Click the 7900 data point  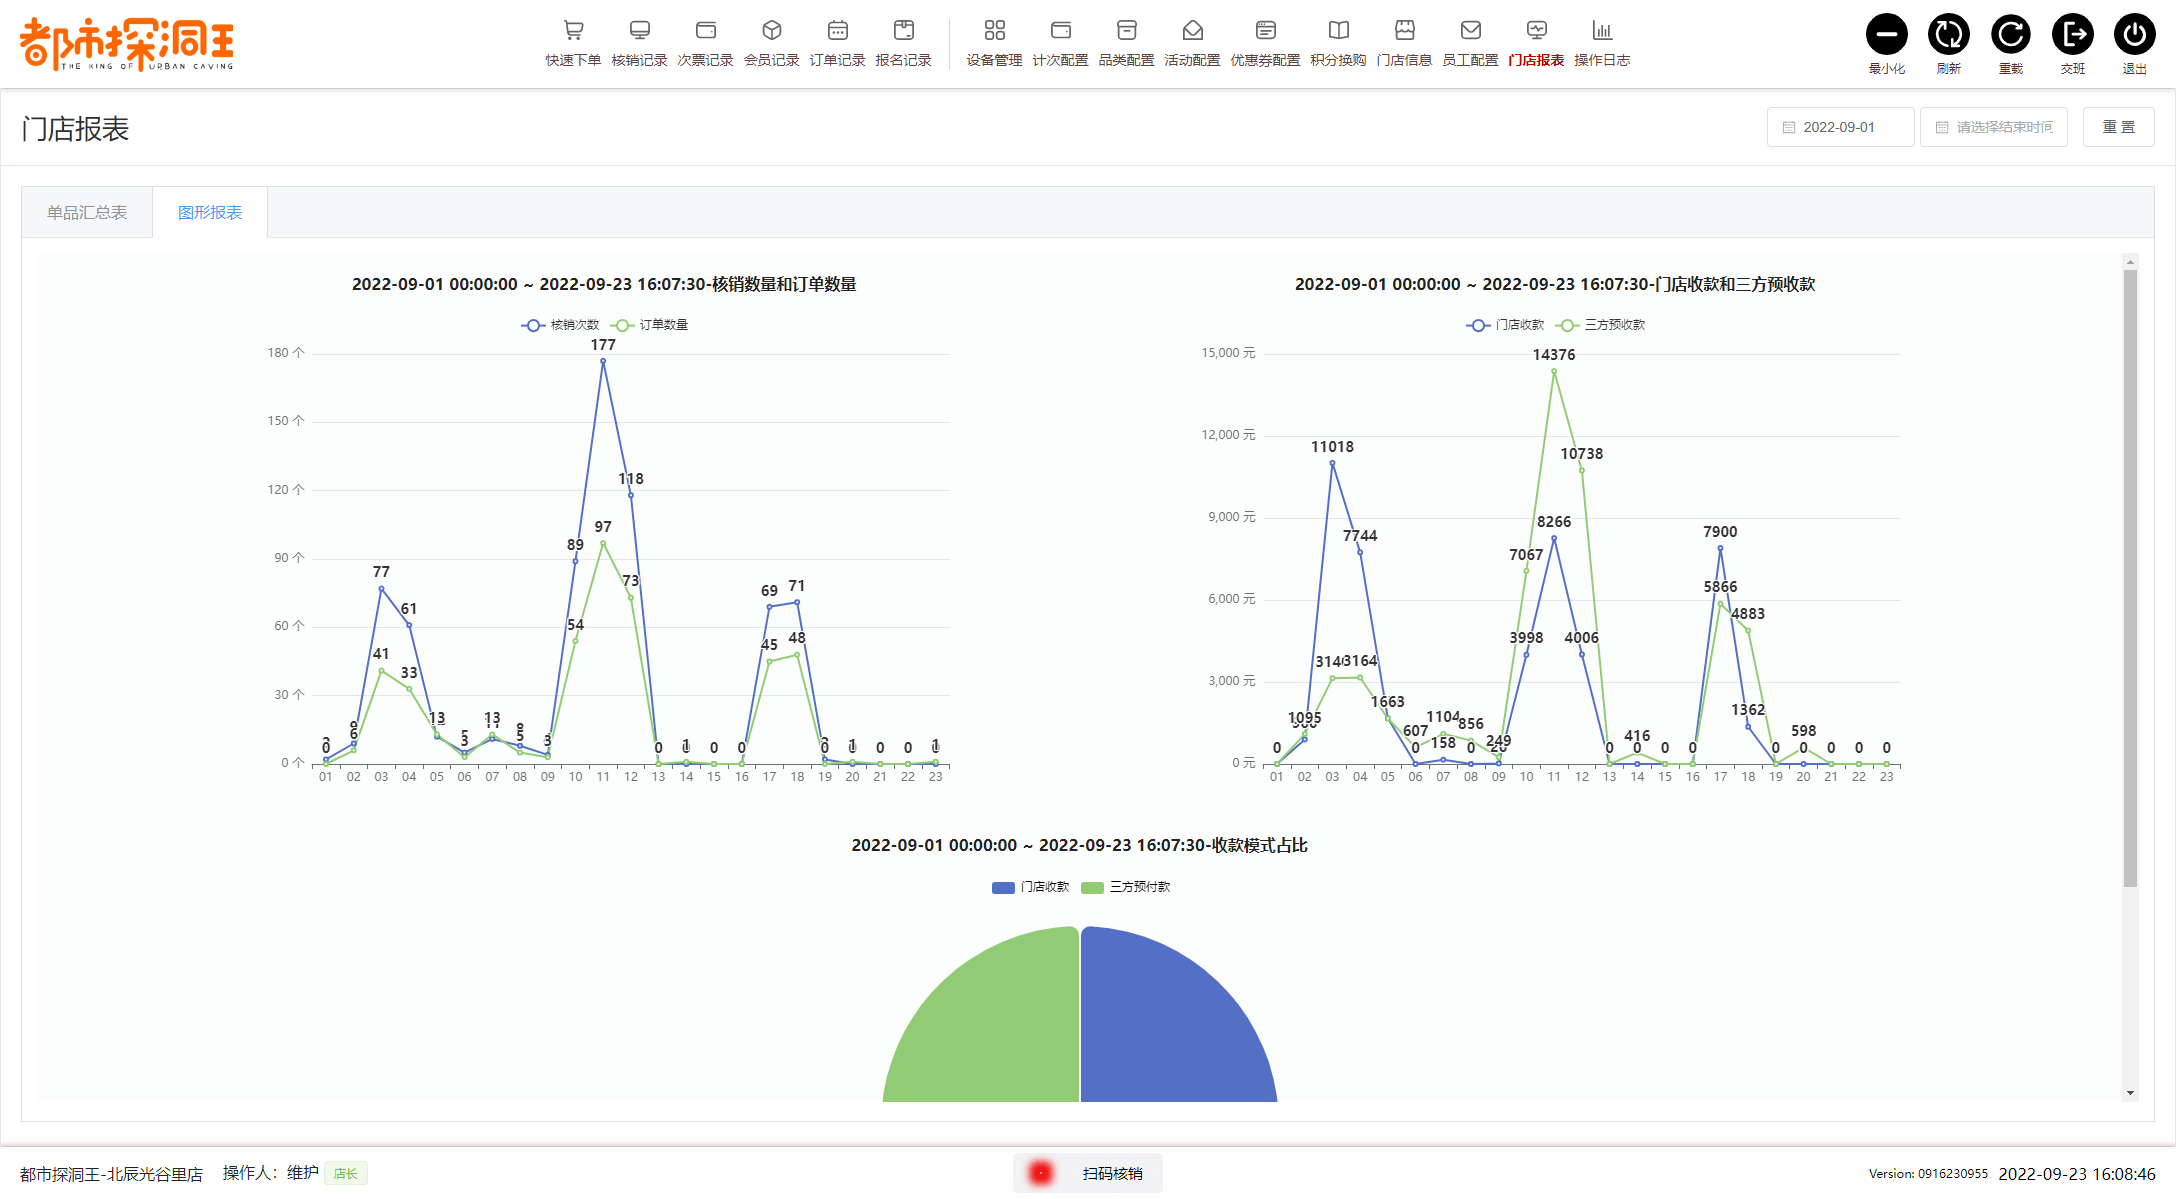[x=1720, y=548]
